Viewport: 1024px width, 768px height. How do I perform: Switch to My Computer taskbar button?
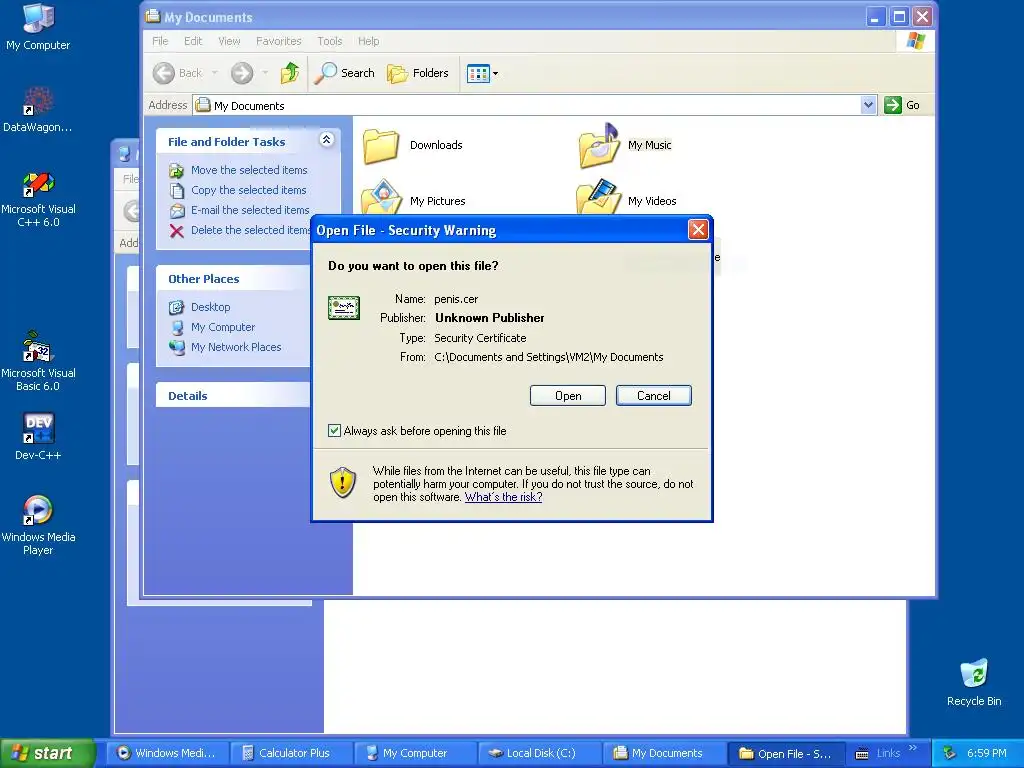coord(416,753)
